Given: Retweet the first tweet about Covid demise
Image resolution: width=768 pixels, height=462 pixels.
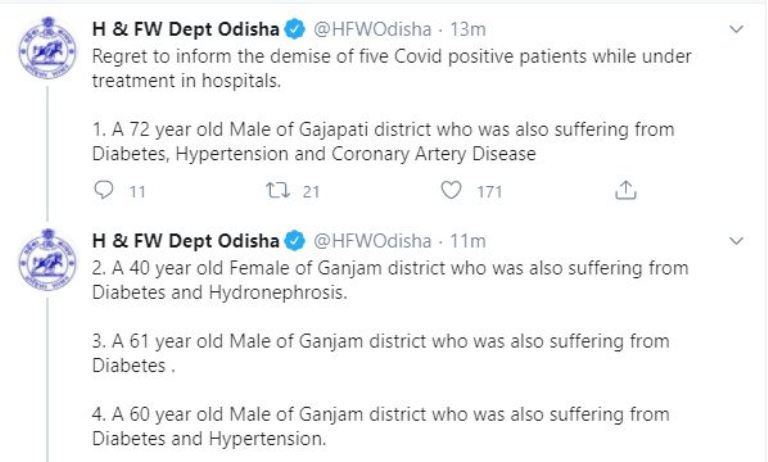Looking at the screenshot, I should coord(280,191).
